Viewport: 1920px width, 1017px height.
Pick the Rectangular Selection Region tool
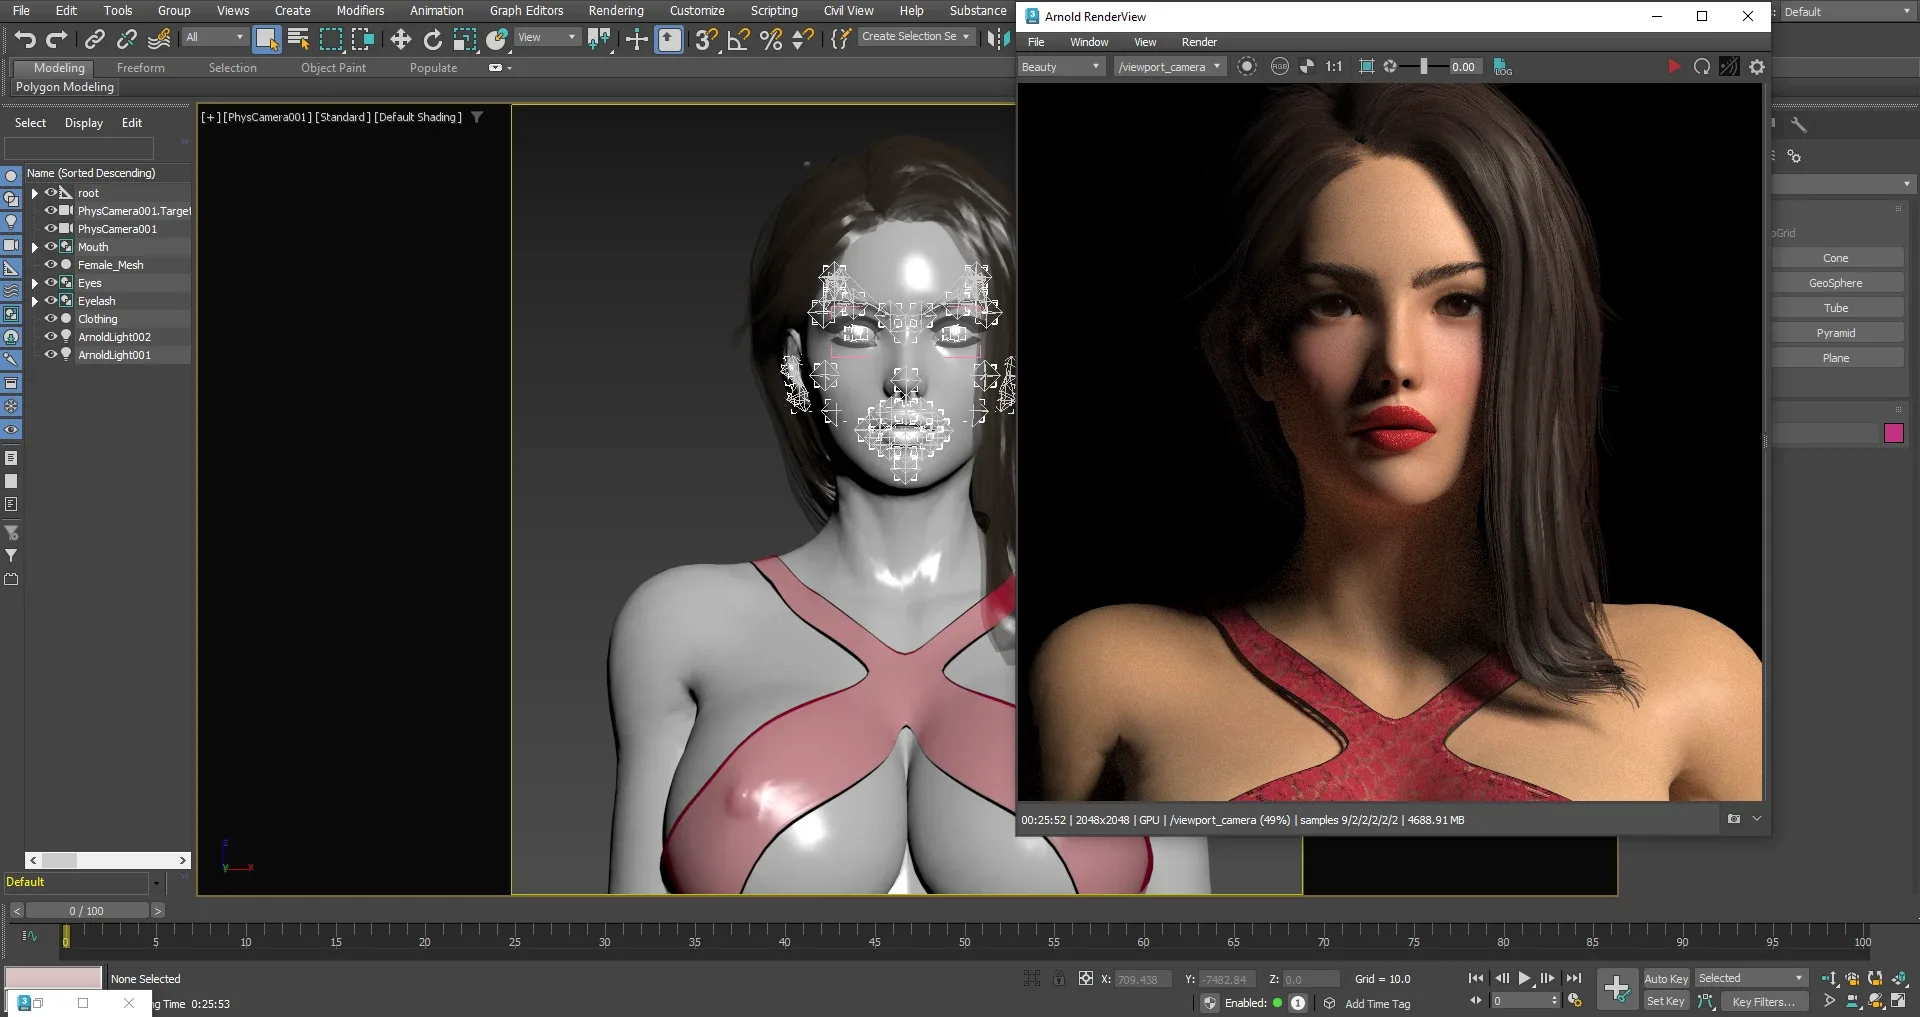pyautogui.click(x=330, y=39)
